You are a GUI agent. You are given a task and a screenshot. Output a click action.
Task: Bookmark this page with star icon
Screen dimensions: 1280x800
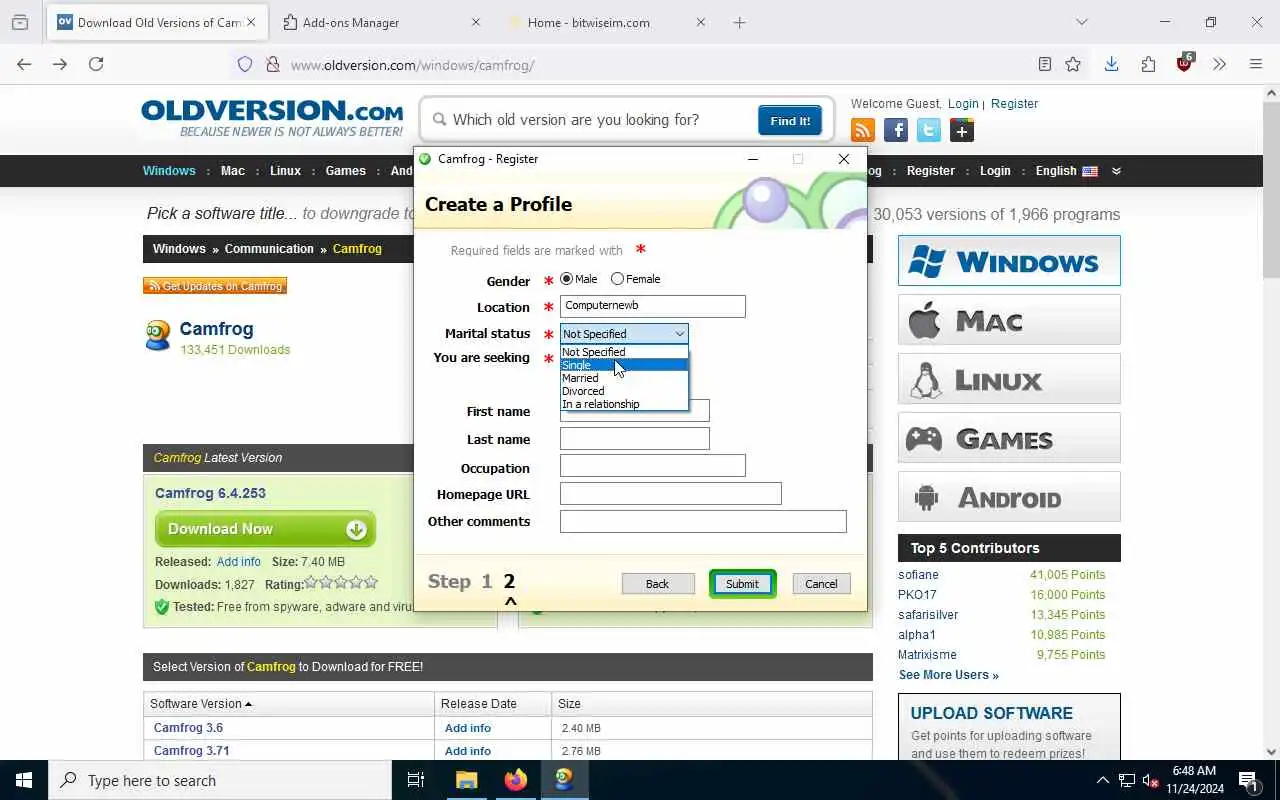(x=1073, y=64)
